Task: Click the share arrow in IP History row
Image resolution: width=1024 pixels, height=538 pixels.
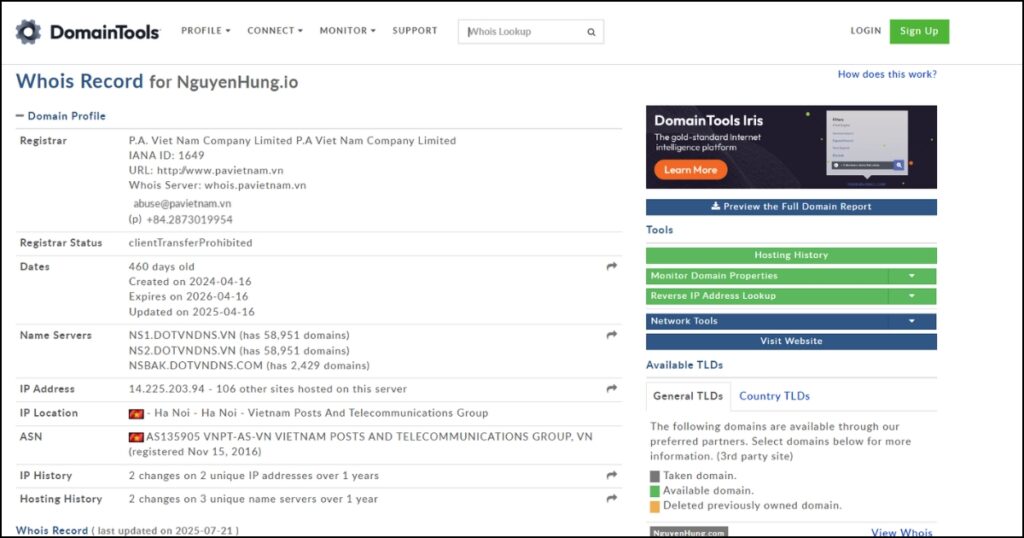Action: [x=611, y=475]
